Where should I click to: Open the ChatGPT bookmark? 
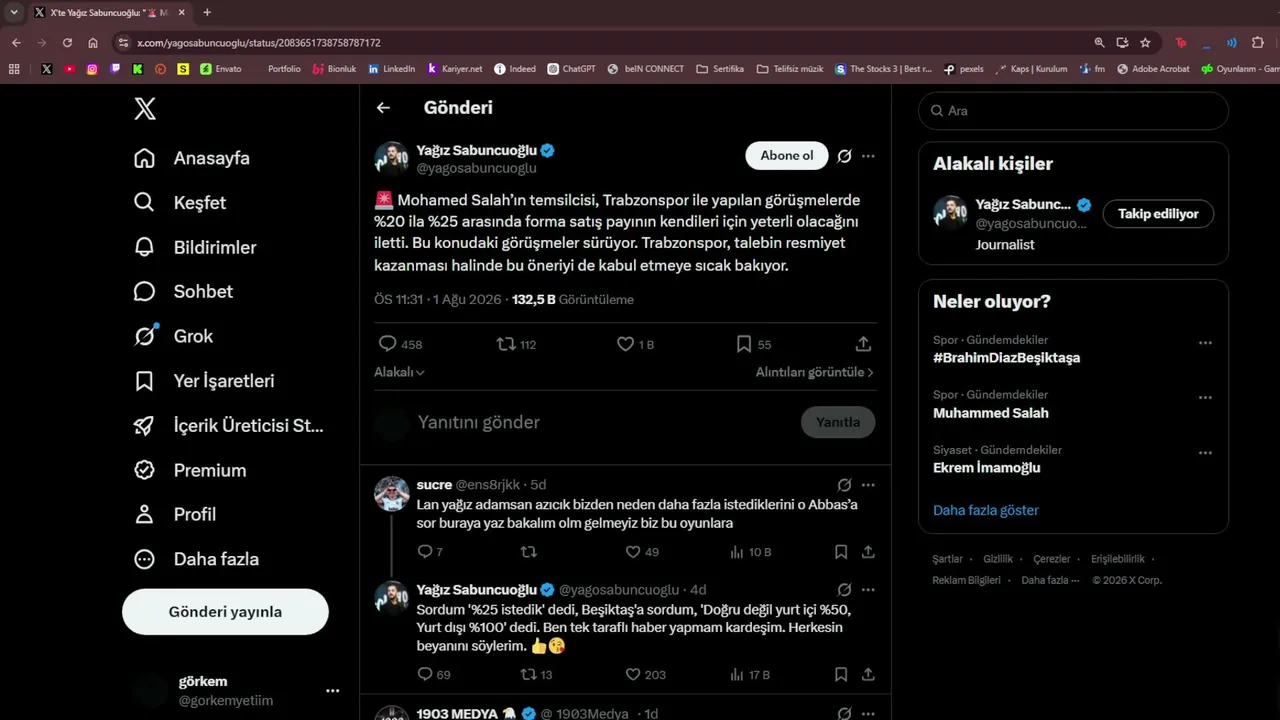571,69
